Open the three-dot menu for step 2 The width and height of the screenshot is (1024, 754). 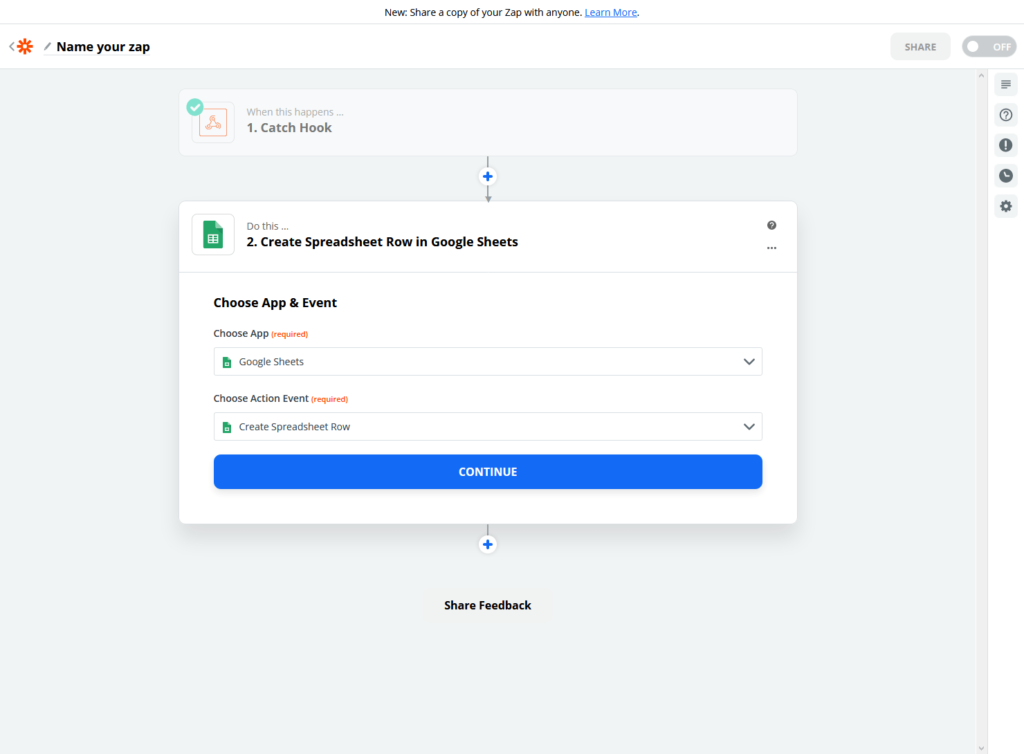tap(771, 248)
